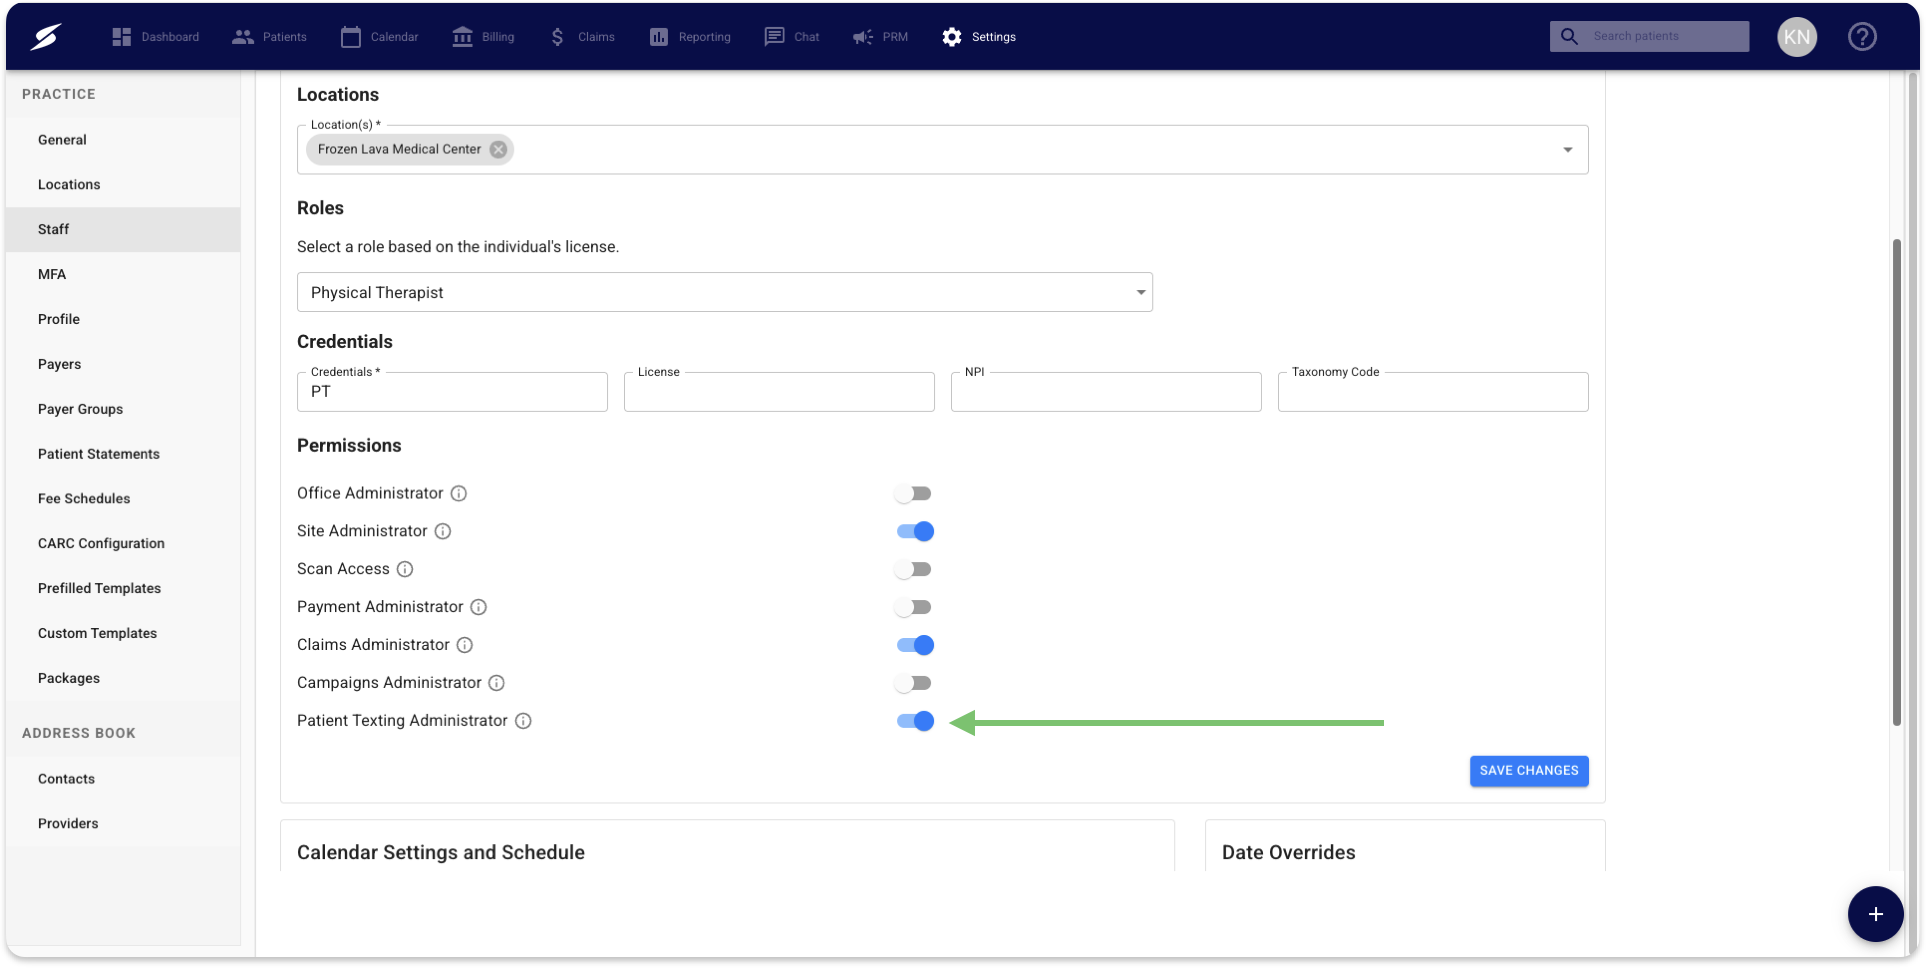Click the app logo in the top bar
The width and height of the screenshot is (1926, 968).
45,37
